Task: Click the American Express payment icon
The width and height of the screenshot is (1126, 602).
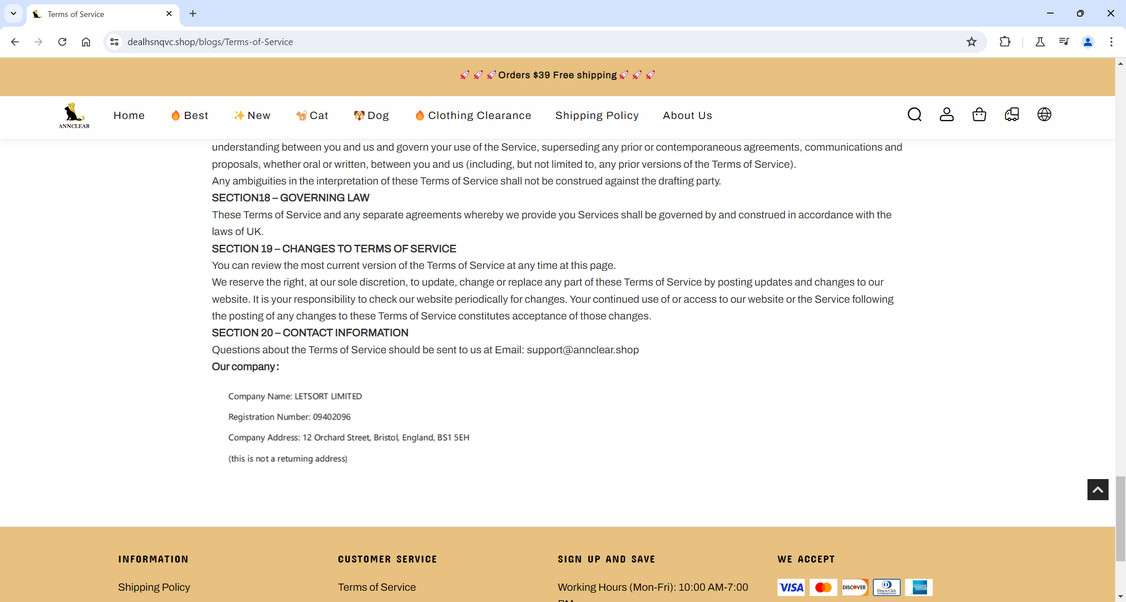Action: [x=918, y=588]
